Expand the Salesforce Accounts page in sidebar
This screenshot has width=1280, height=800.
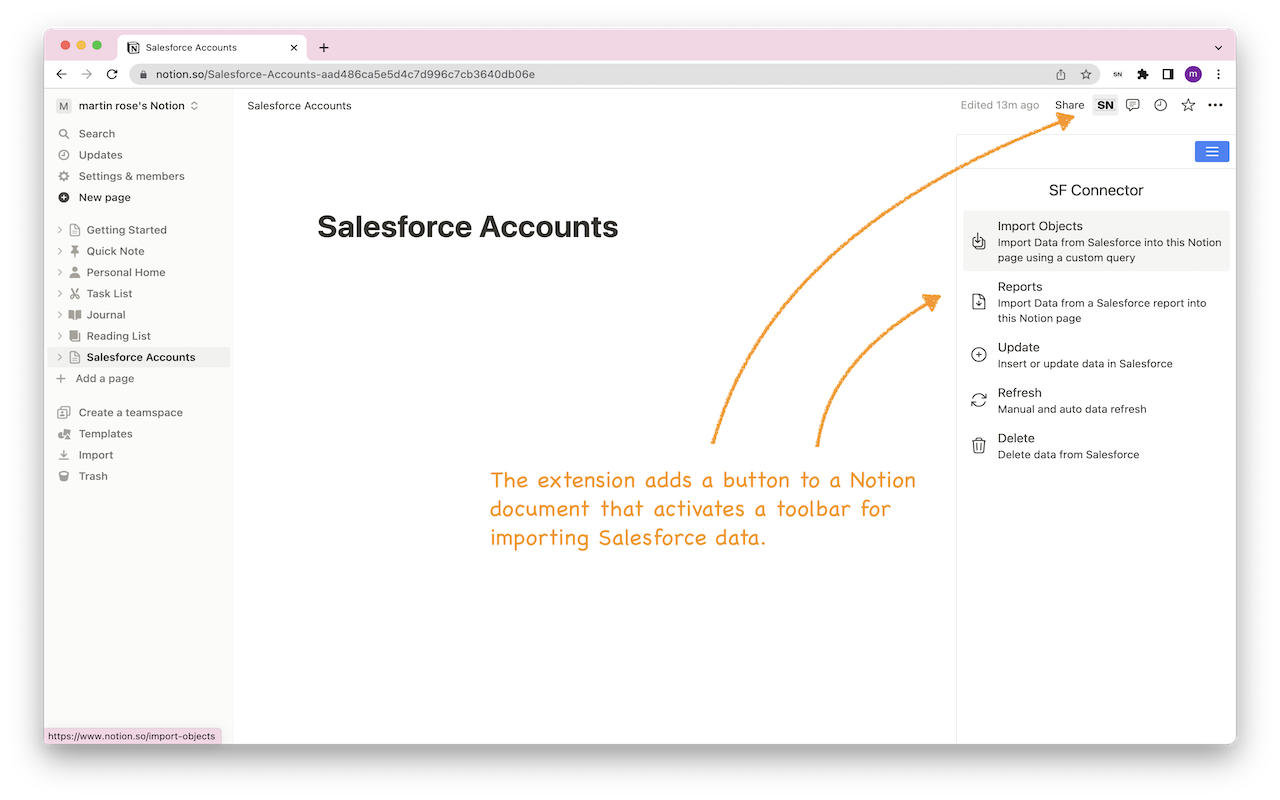click(x=60, y=357)
